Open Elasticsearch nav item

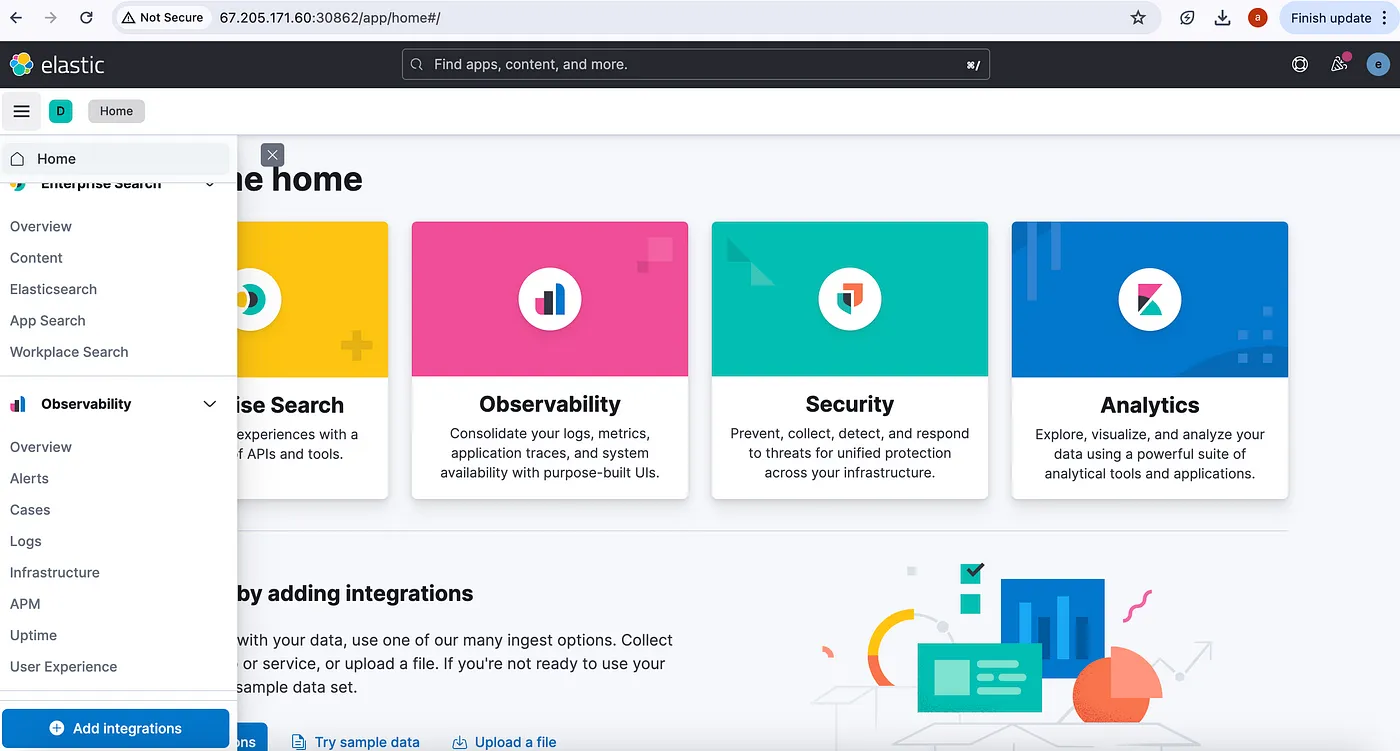tap(53, 289)
